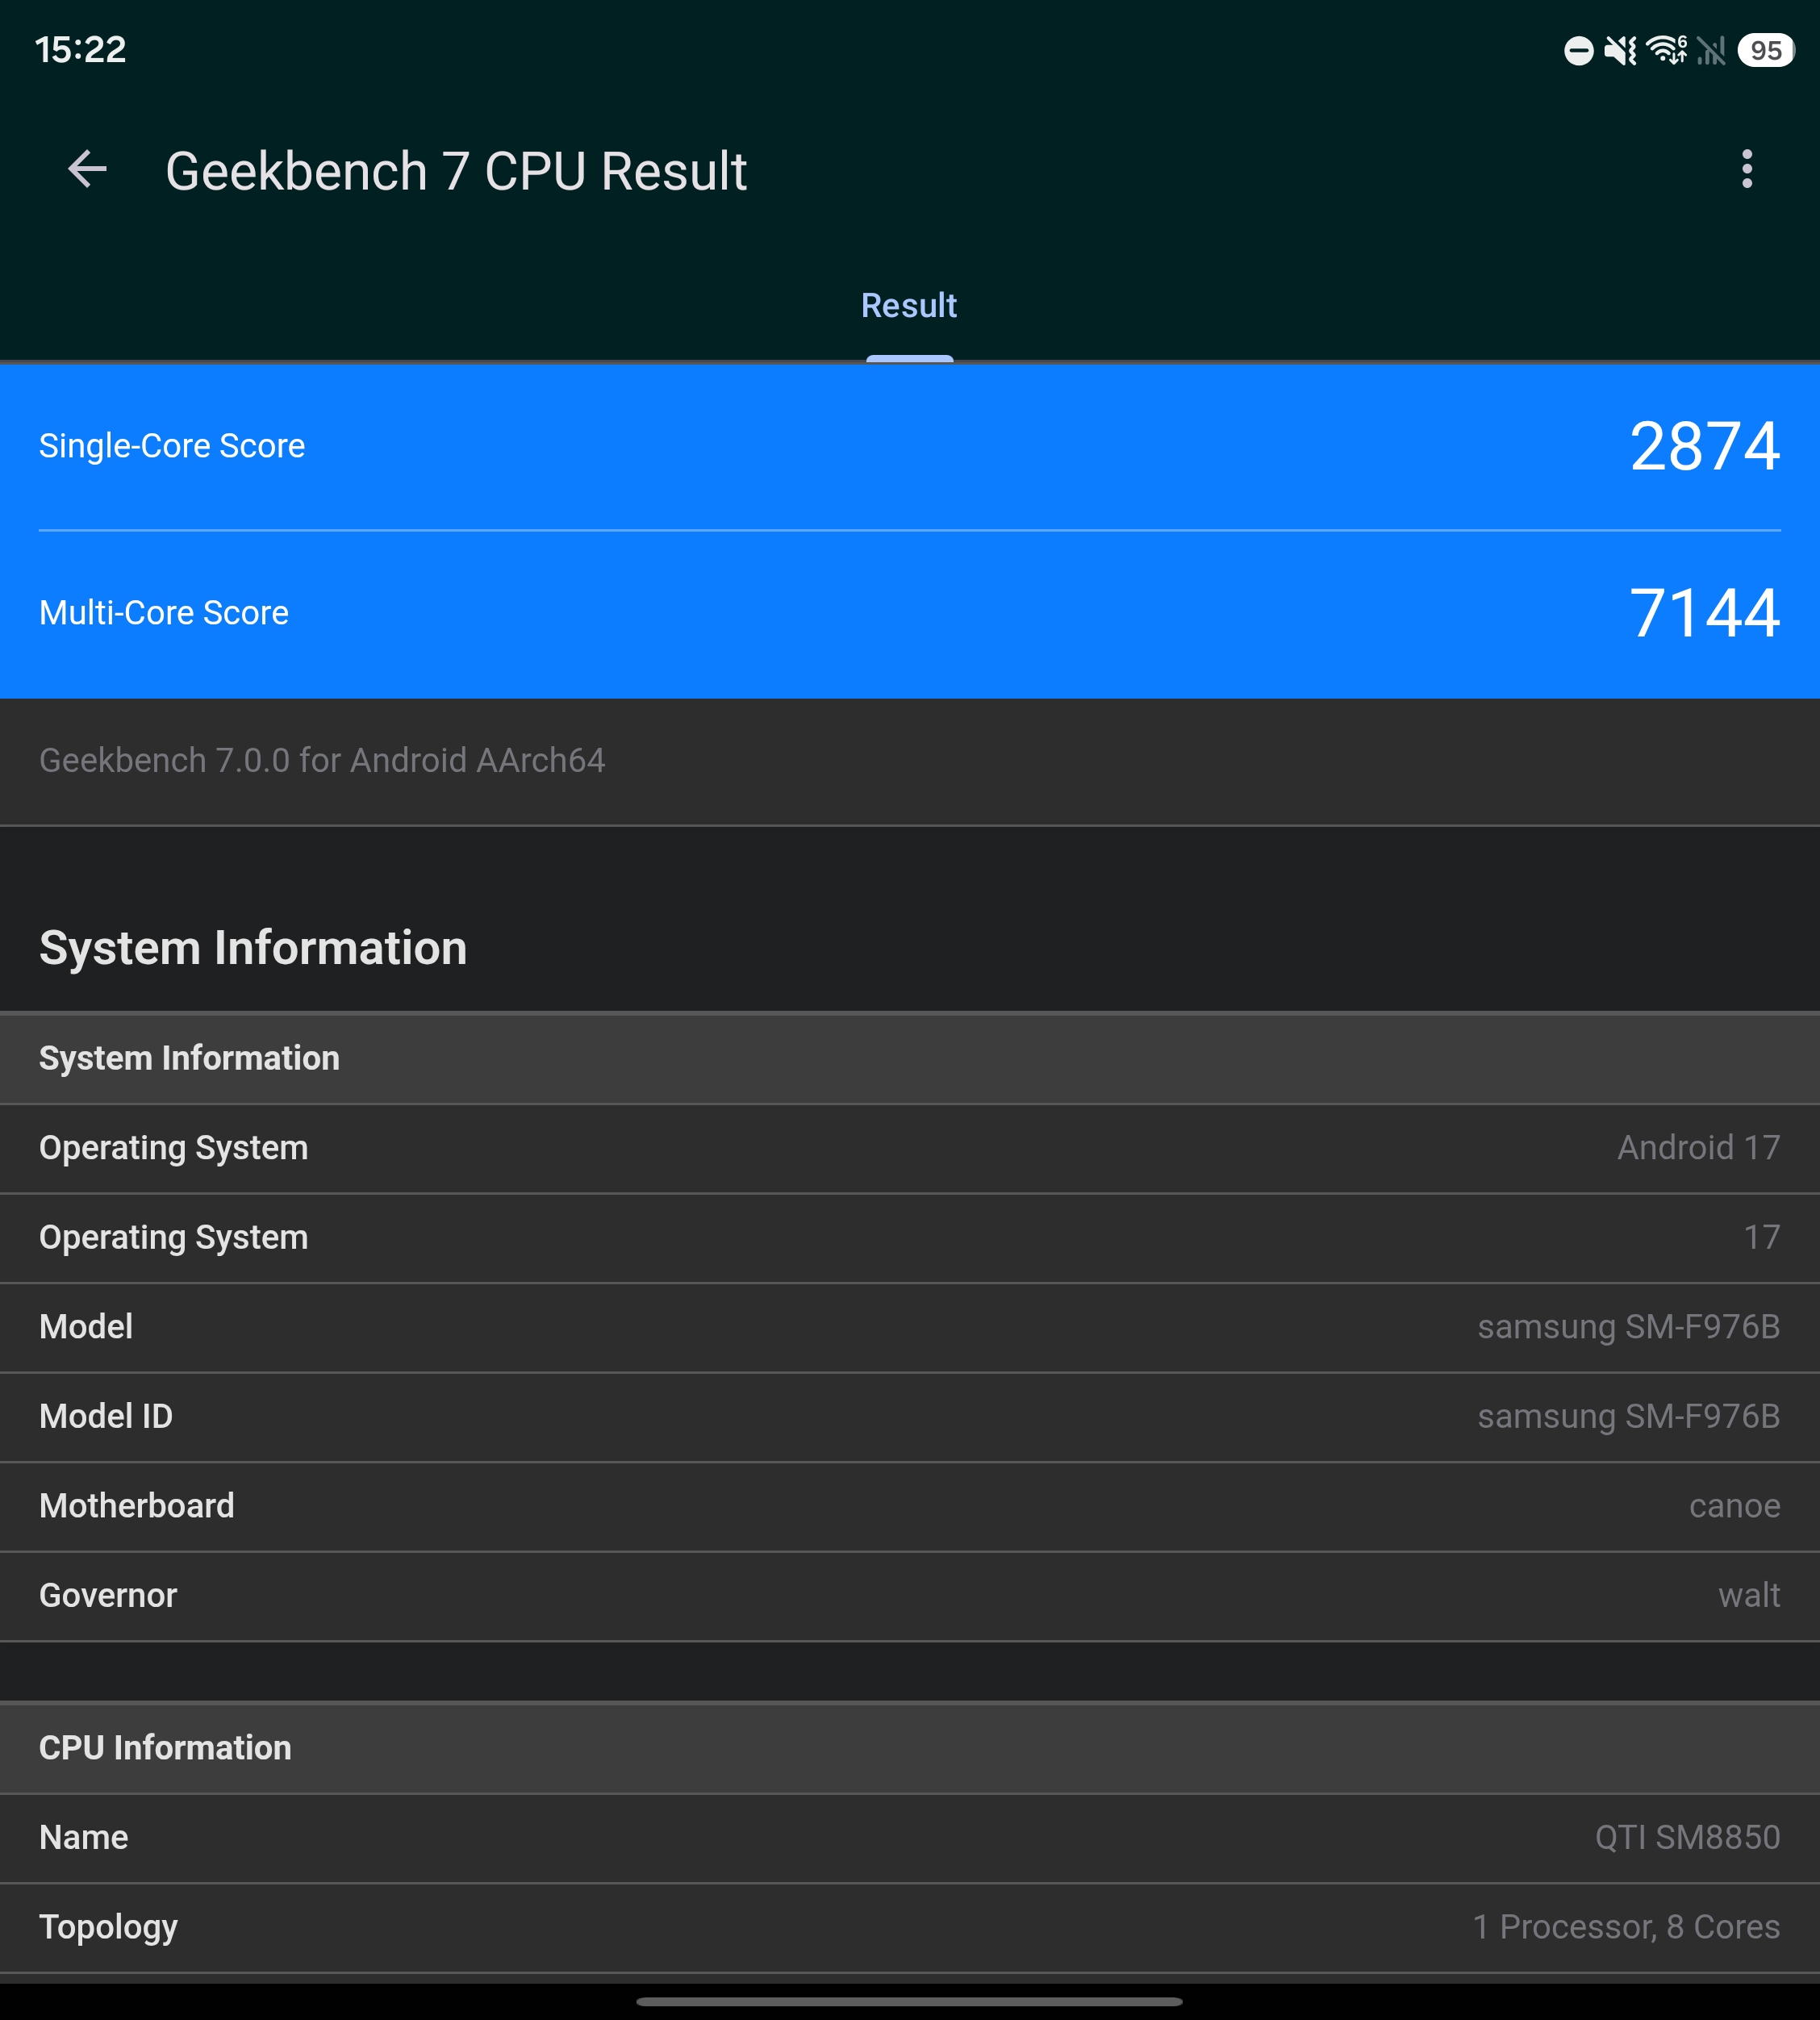Screen dimensions: 1820x2020
Task: Select the Result tab
Action: [909, 306]
